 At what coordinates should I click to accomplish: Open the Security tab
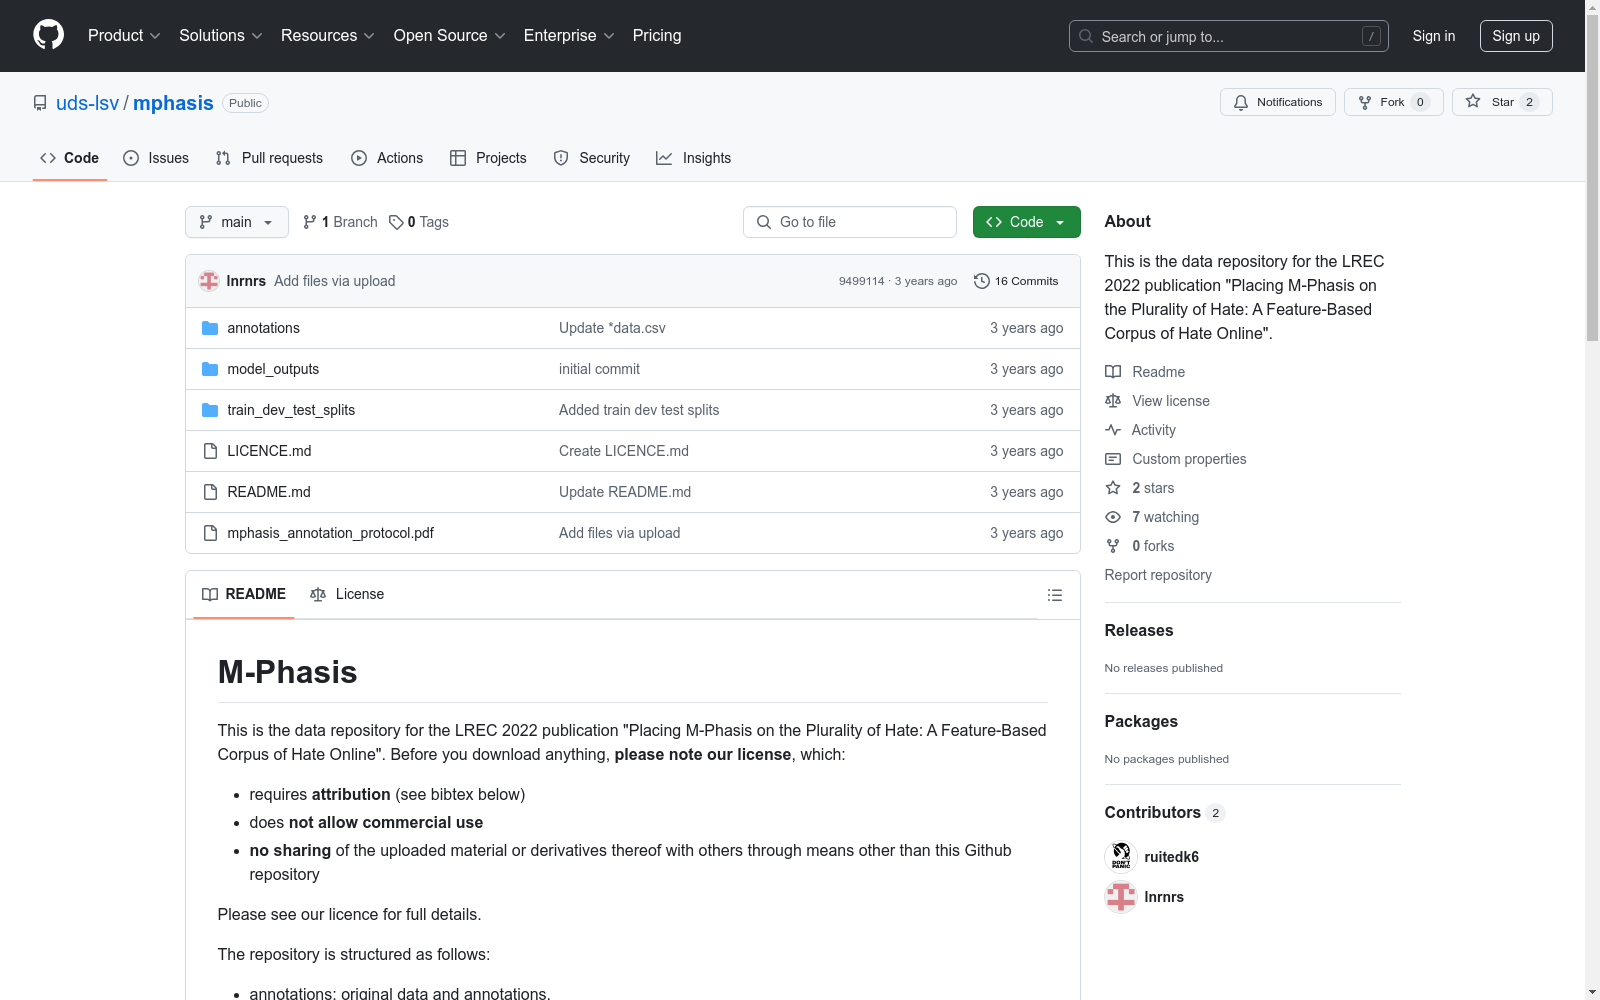[592, 158]
